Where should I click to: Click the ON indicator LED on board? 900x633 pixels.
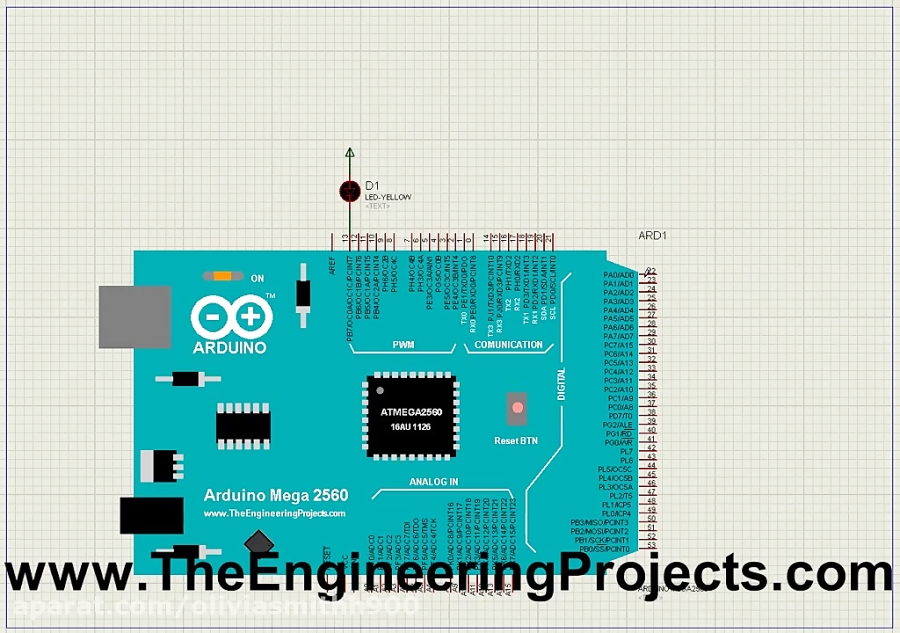[x=222, y=277]
